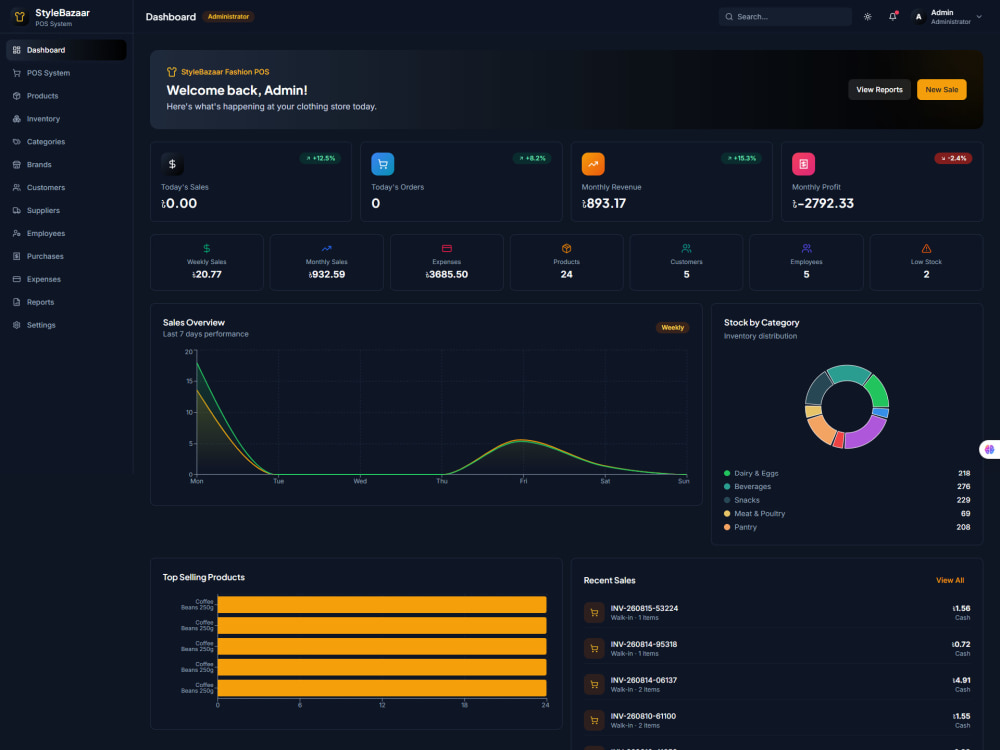Click the Employees sidebar icon
The height and width of the screenshot is (750, 1000).
click(17, 233)
